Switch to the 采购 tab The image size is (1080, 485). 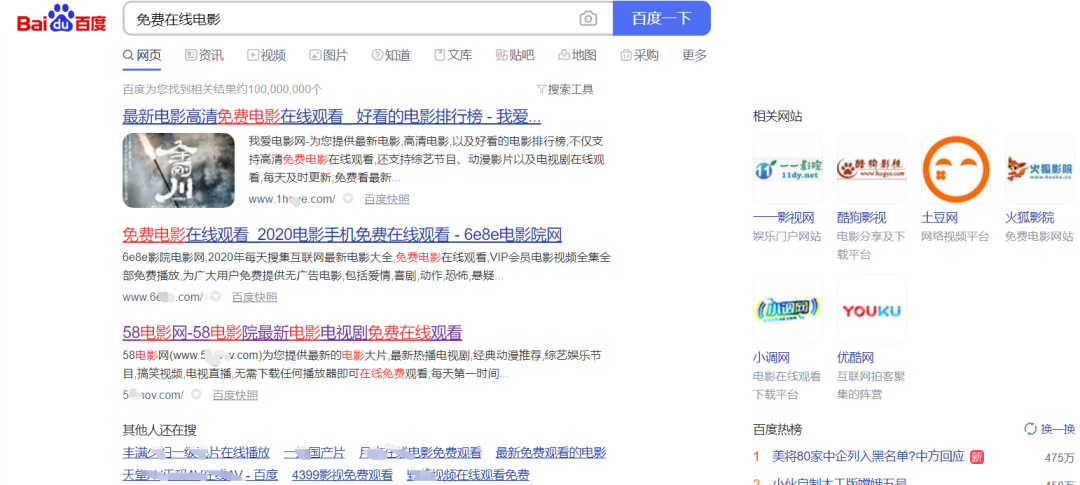pyautogui.click(x=639, y=55)
